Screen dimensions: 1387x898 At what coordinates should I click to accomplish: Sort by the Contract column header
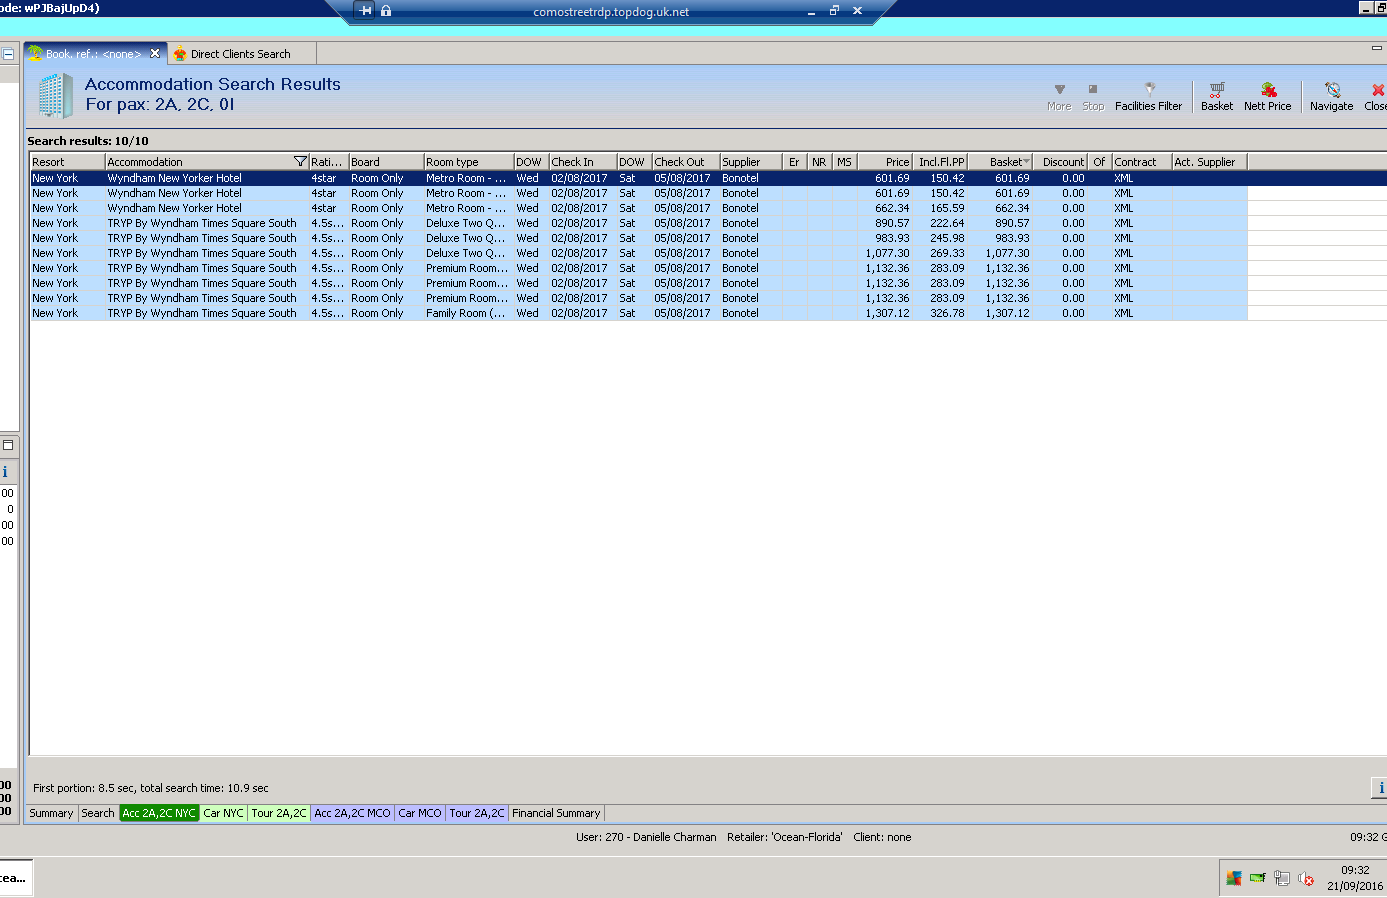point(1142,162)
